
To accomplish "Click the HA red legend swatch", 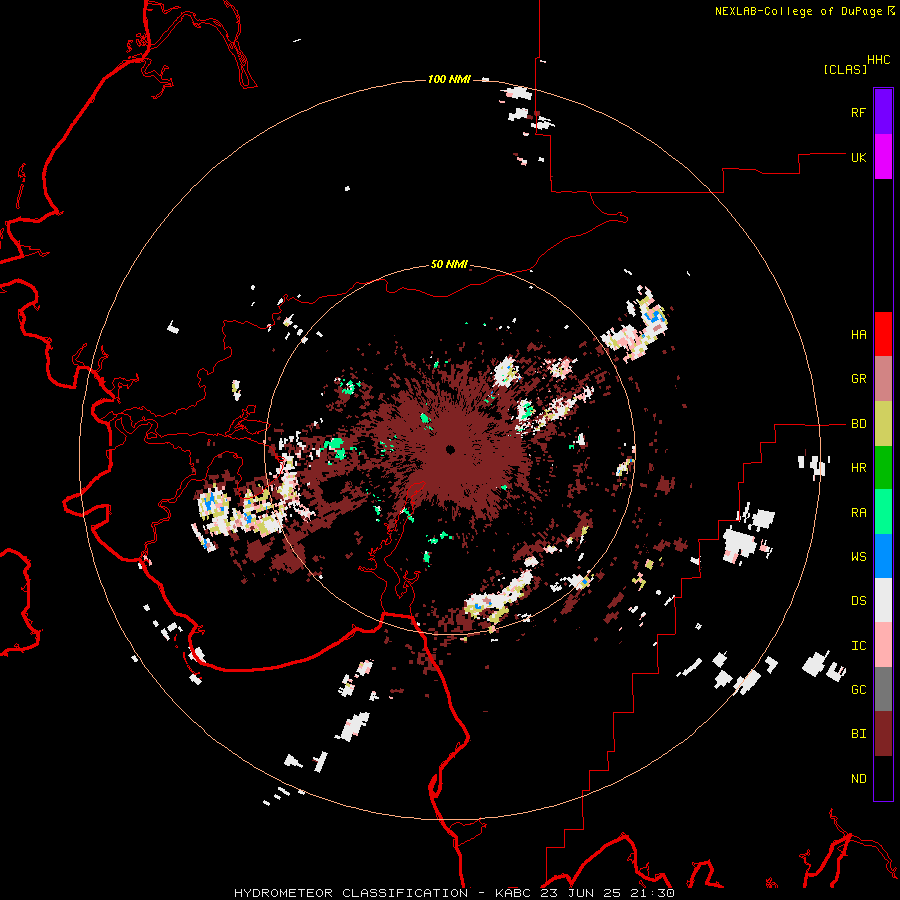I will pyautogui.click(x=883, y=334).
